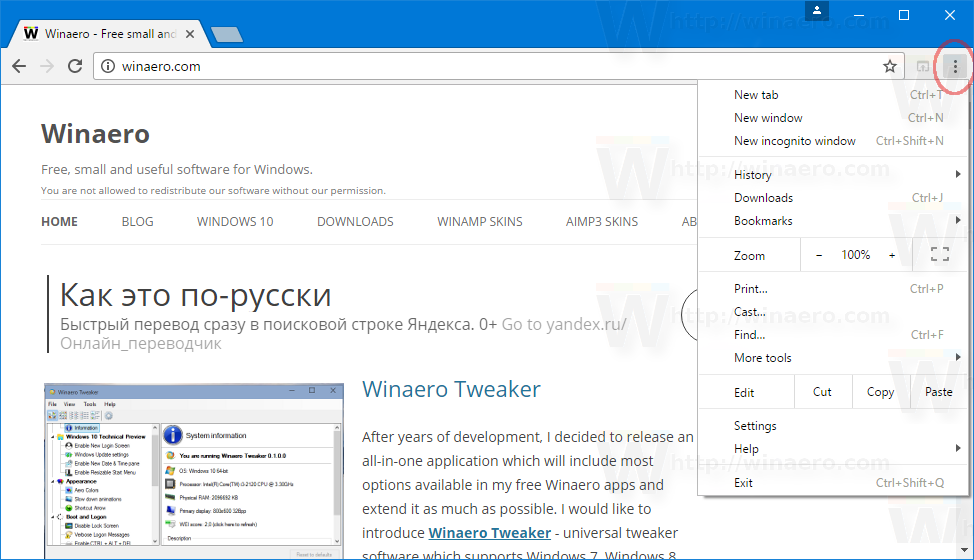Open AIMP3 SKINS nav link
The width and height of the screenshot is (974, 560).
(602, 222)
